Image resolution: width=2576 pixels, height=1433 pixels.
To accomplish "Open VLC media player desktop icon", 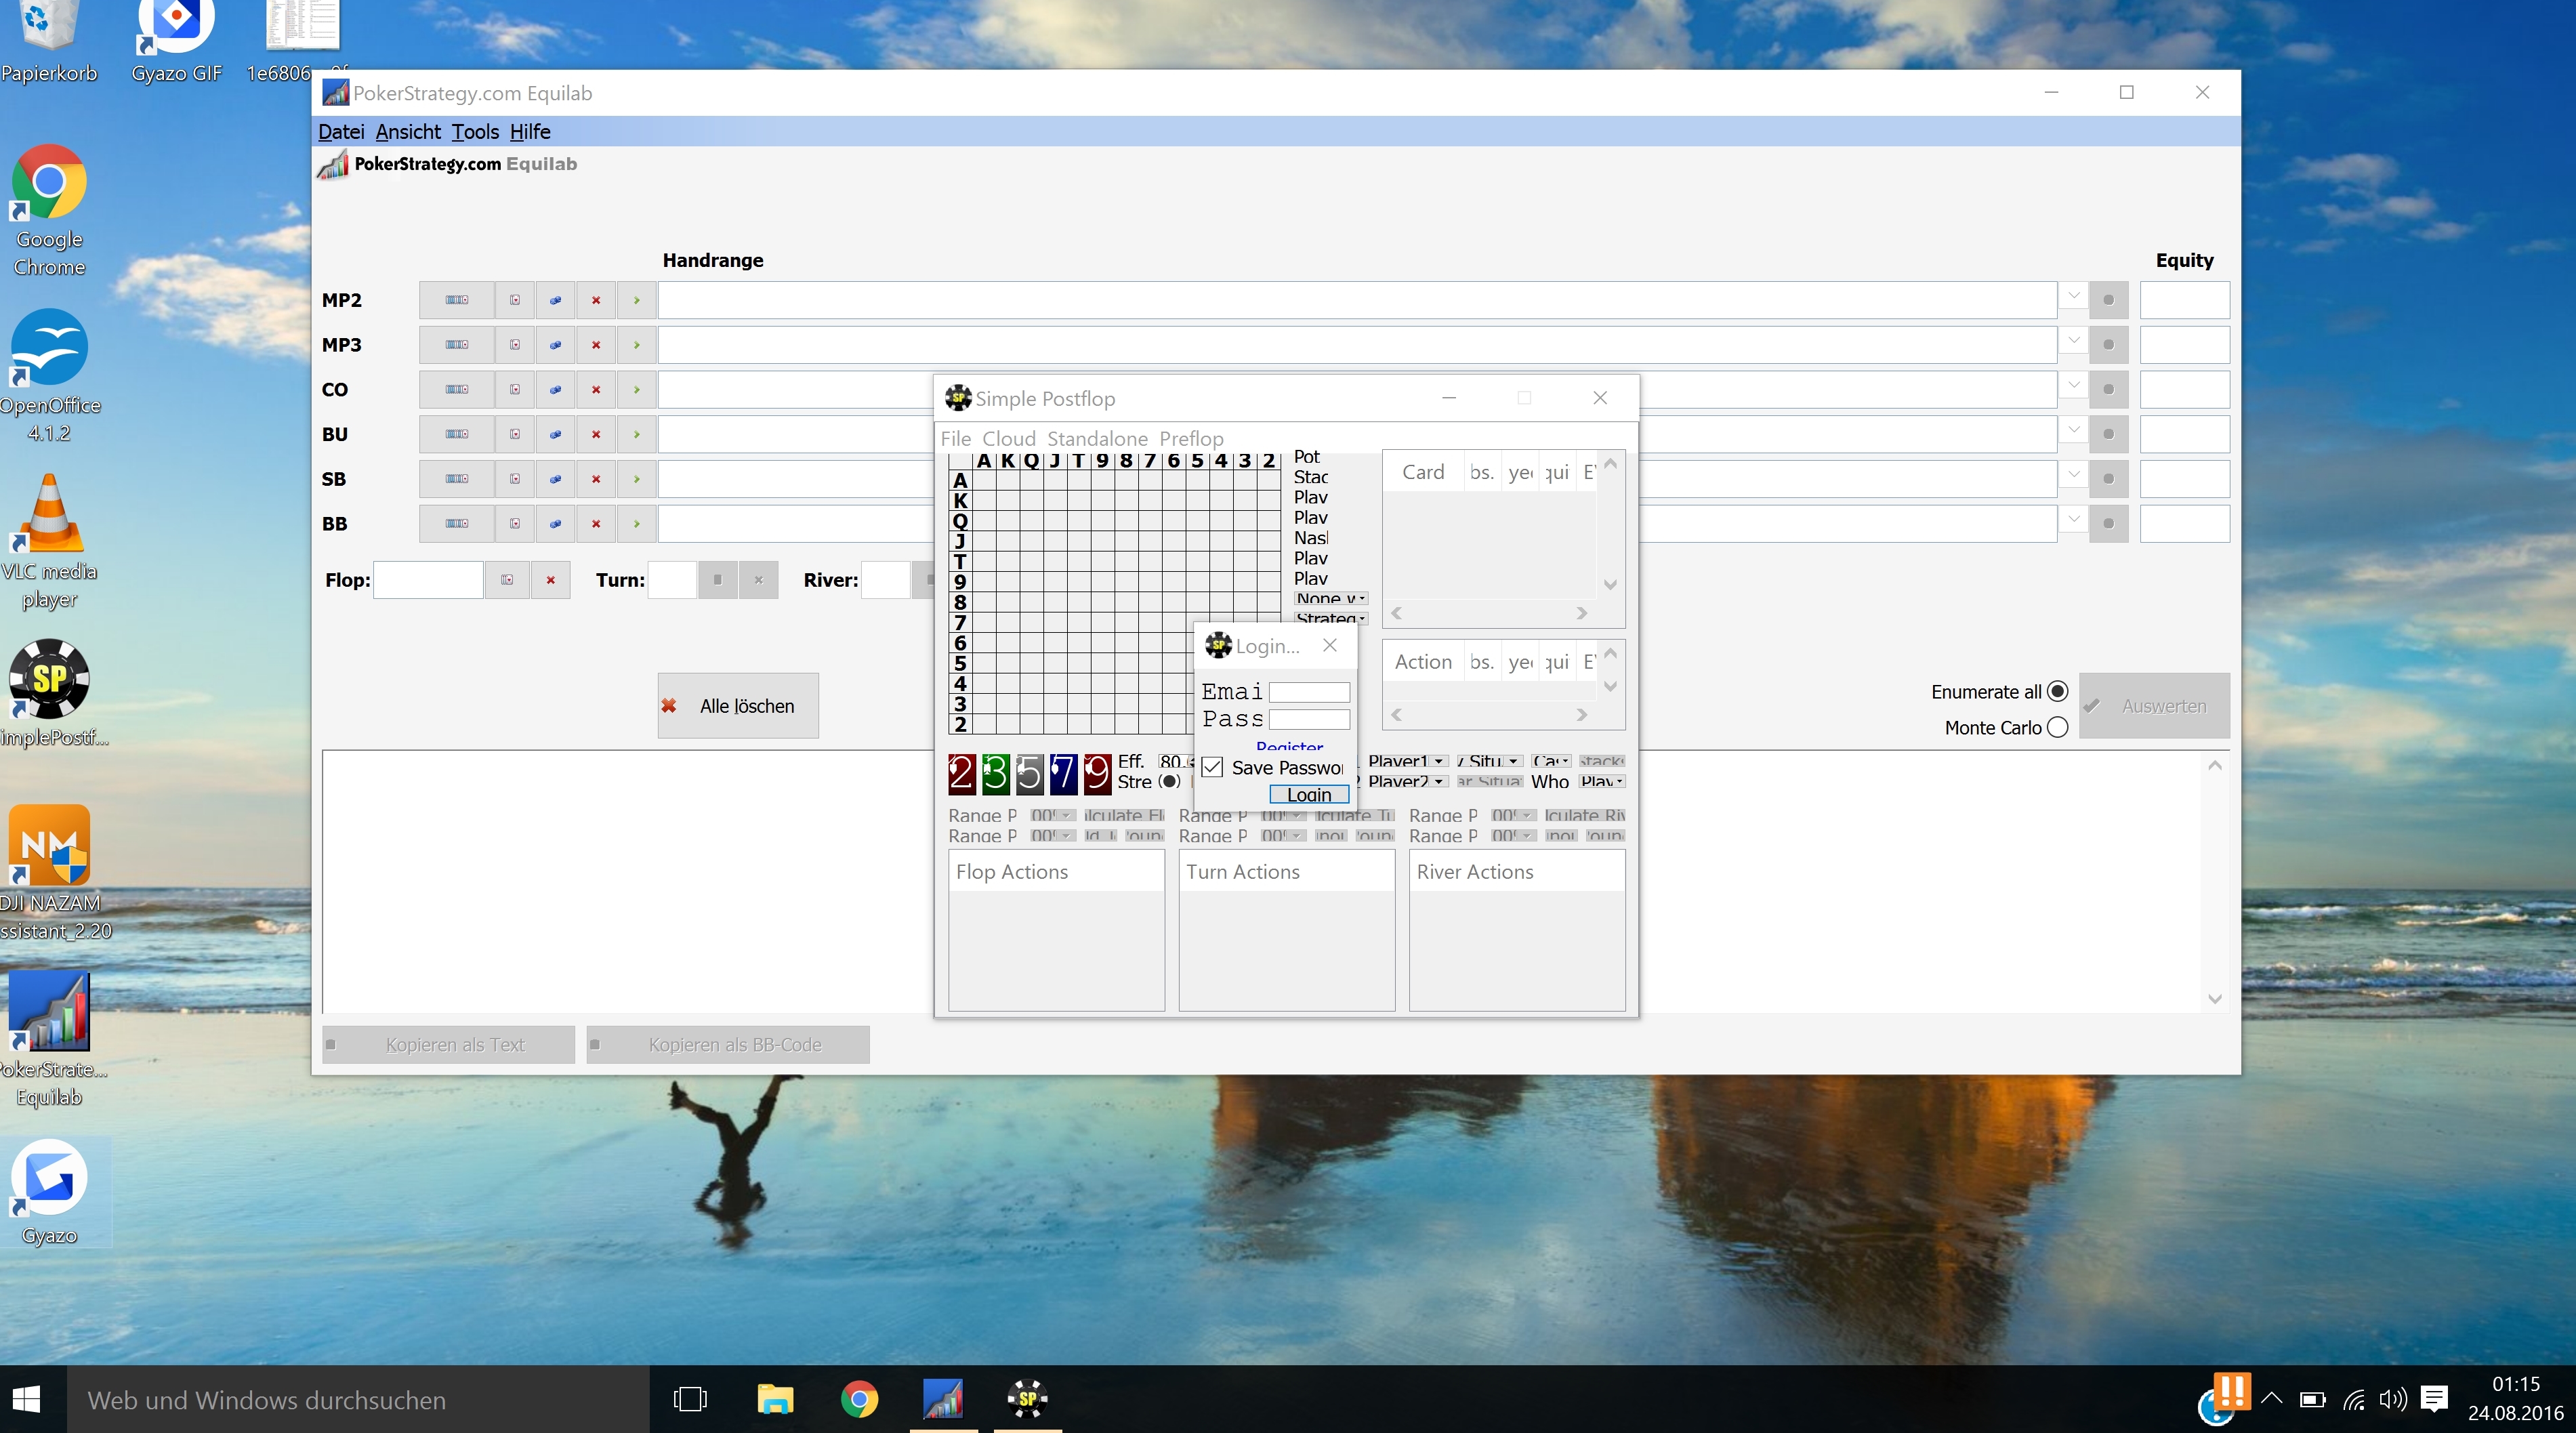I will [x=50, y=540].
